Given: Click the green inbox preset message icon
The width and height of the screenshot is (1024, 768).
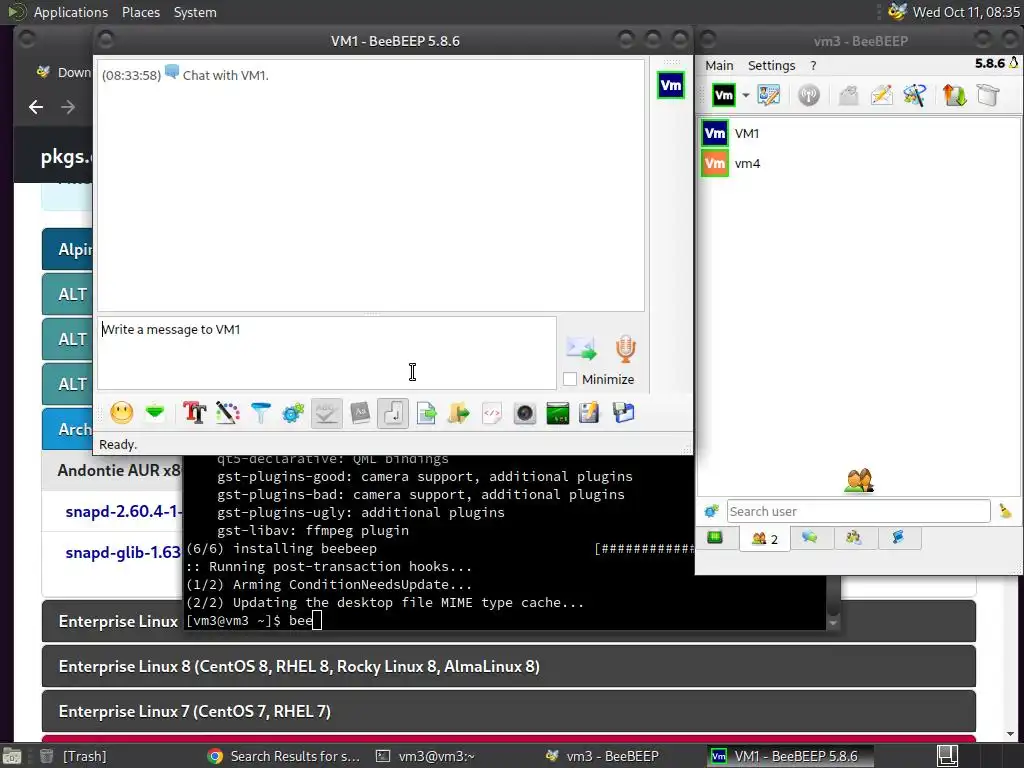Looking at the screenshot, I should (155, 413).
